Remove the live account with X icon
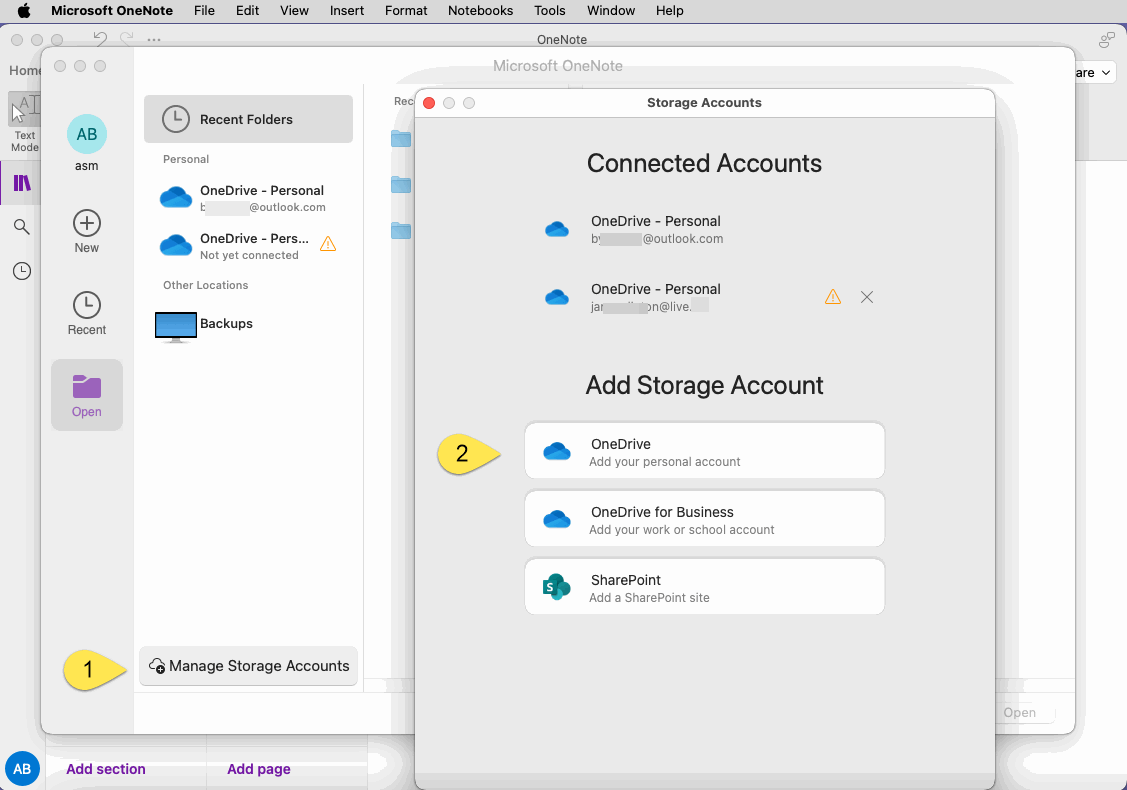The width and height of the screenshot is (1127, 790). click(x=867, y=297)
